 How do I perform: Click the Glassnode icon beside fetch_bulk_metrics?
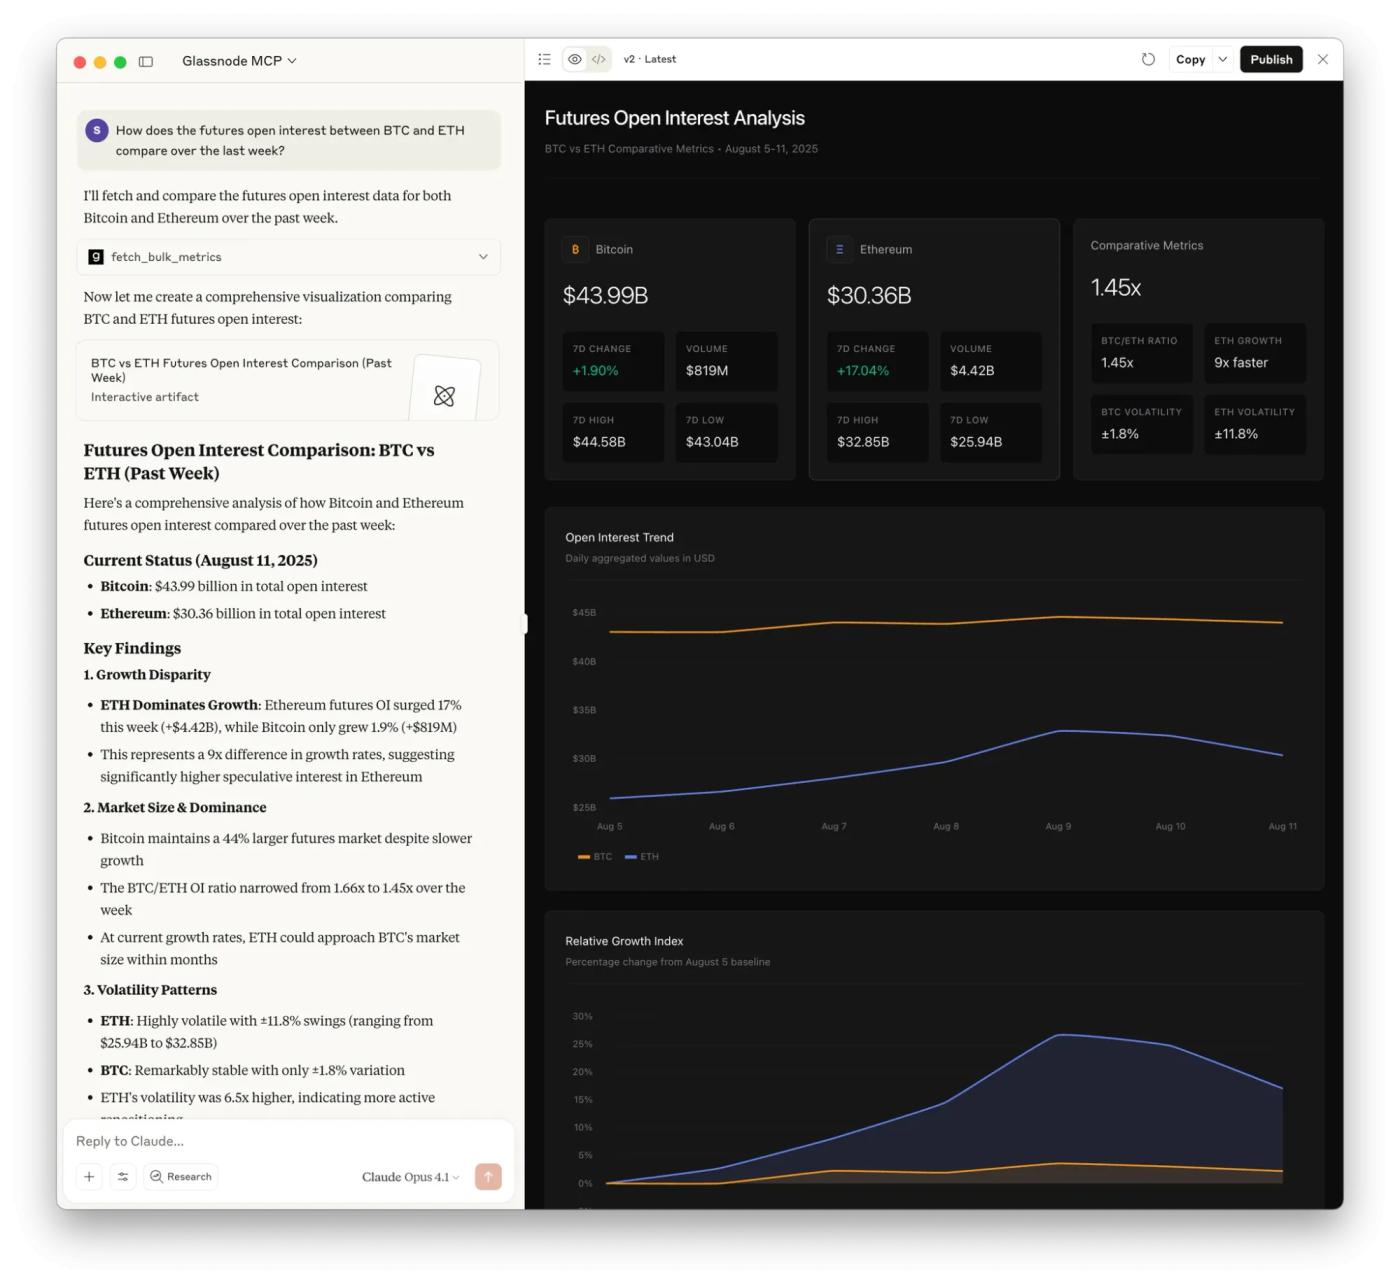click(96, 257)
